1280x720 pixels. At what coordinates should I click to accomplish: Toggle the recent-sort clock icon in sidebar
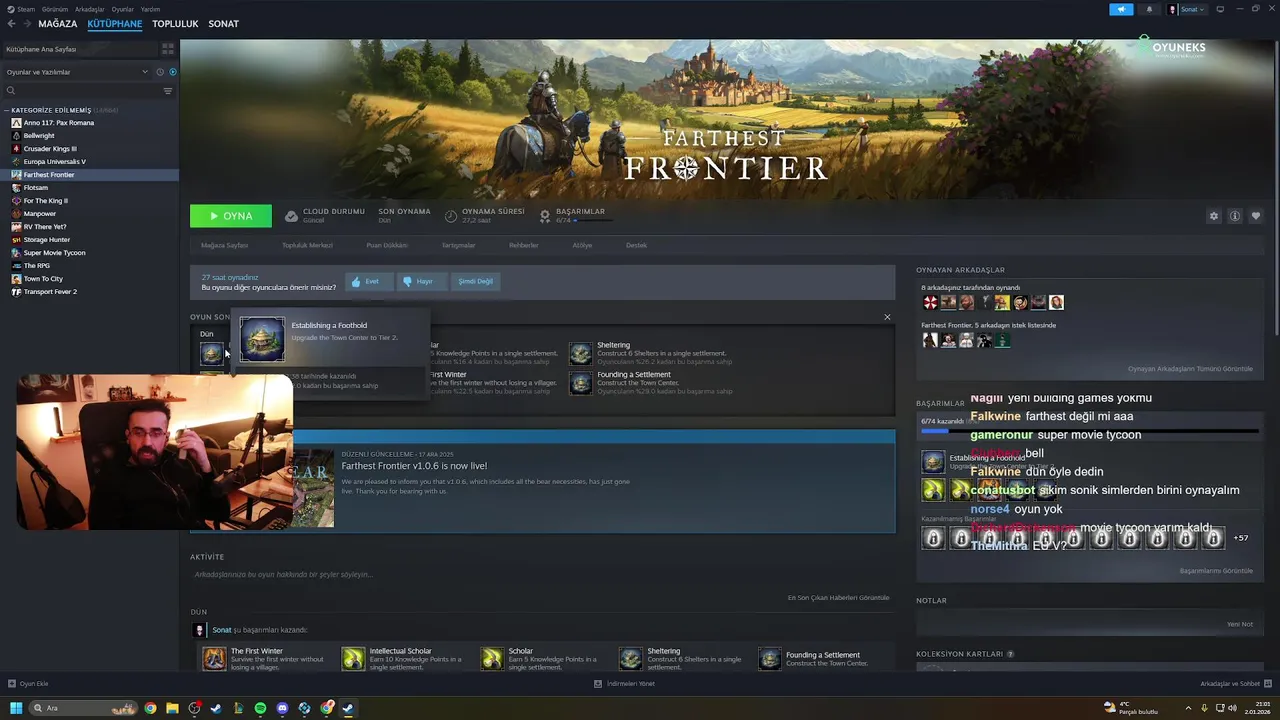click(x=160, y=72)
